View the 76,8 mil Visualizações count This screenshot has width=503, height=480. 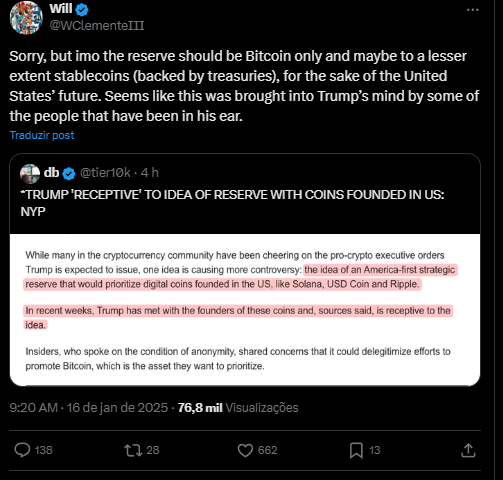tap(238, 408)
